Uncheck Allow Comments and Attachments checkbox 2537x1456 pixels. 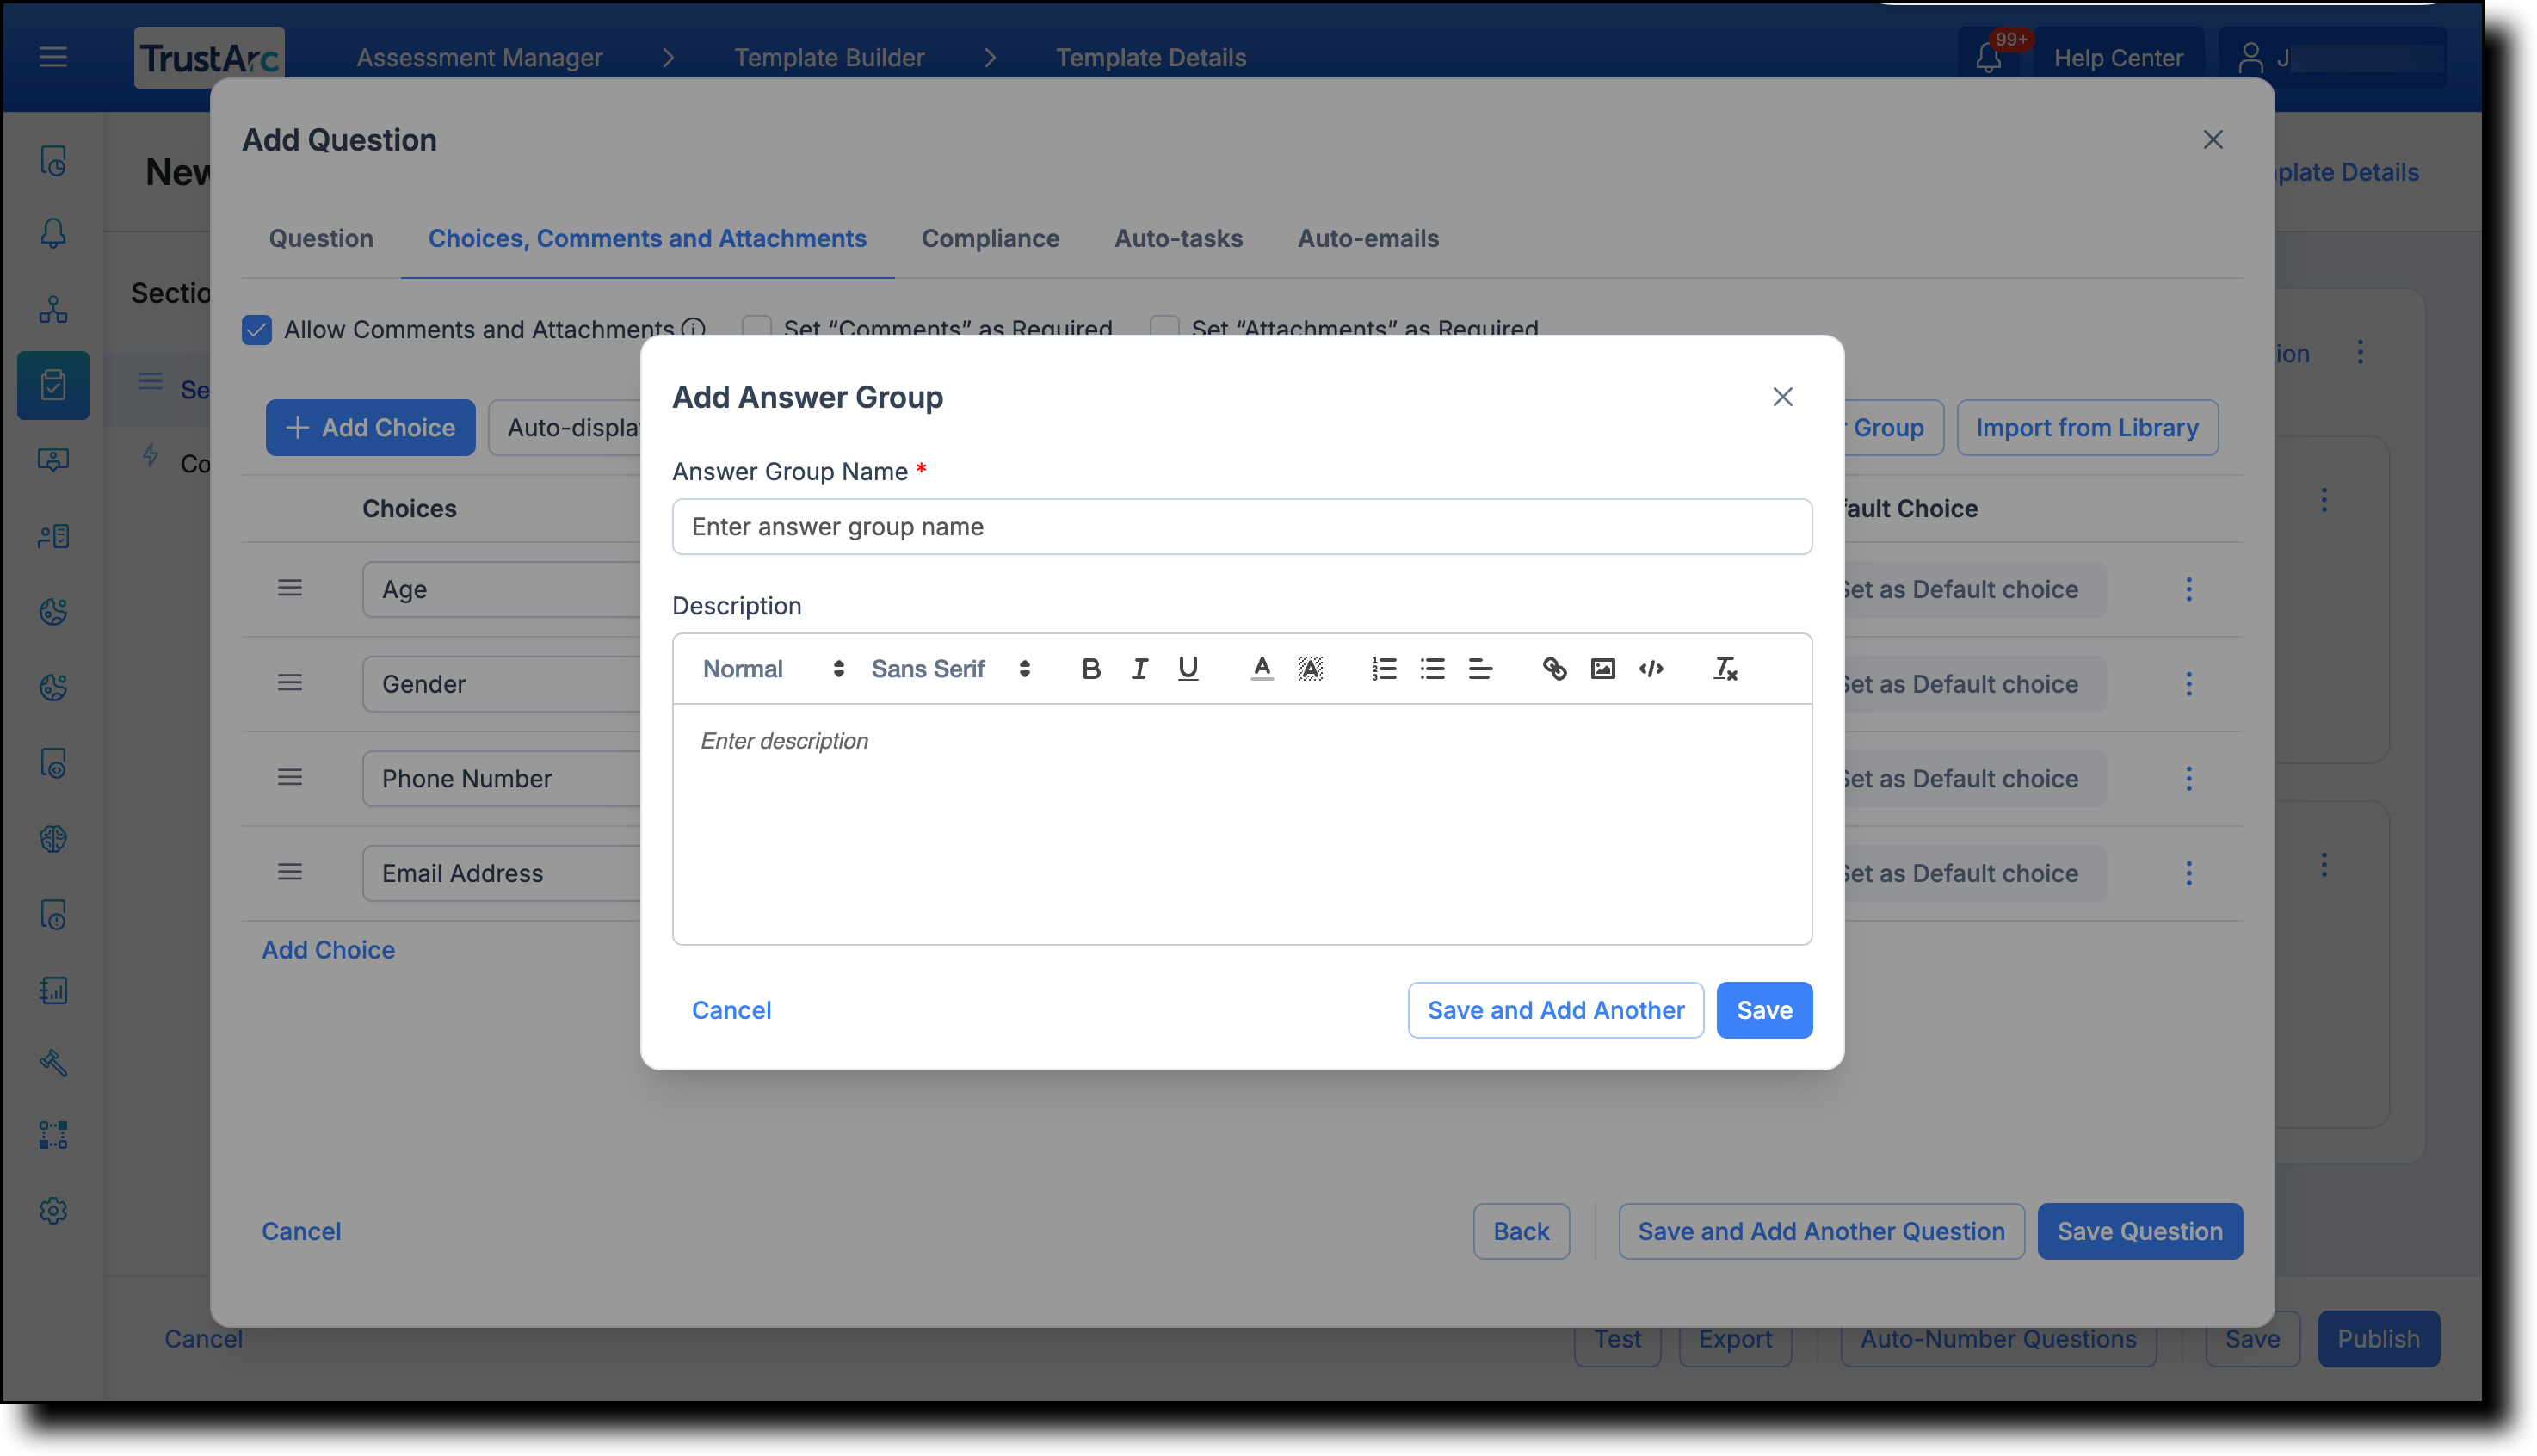tap(257, 330)
